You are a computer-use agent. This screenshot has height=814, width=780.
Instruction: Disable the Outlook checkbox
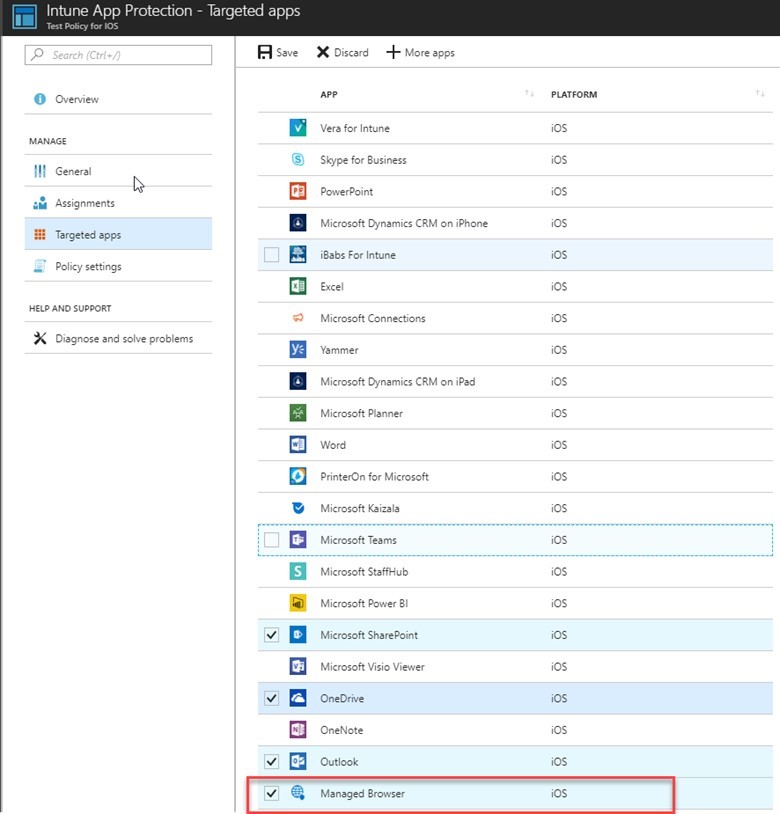[270, 761]
